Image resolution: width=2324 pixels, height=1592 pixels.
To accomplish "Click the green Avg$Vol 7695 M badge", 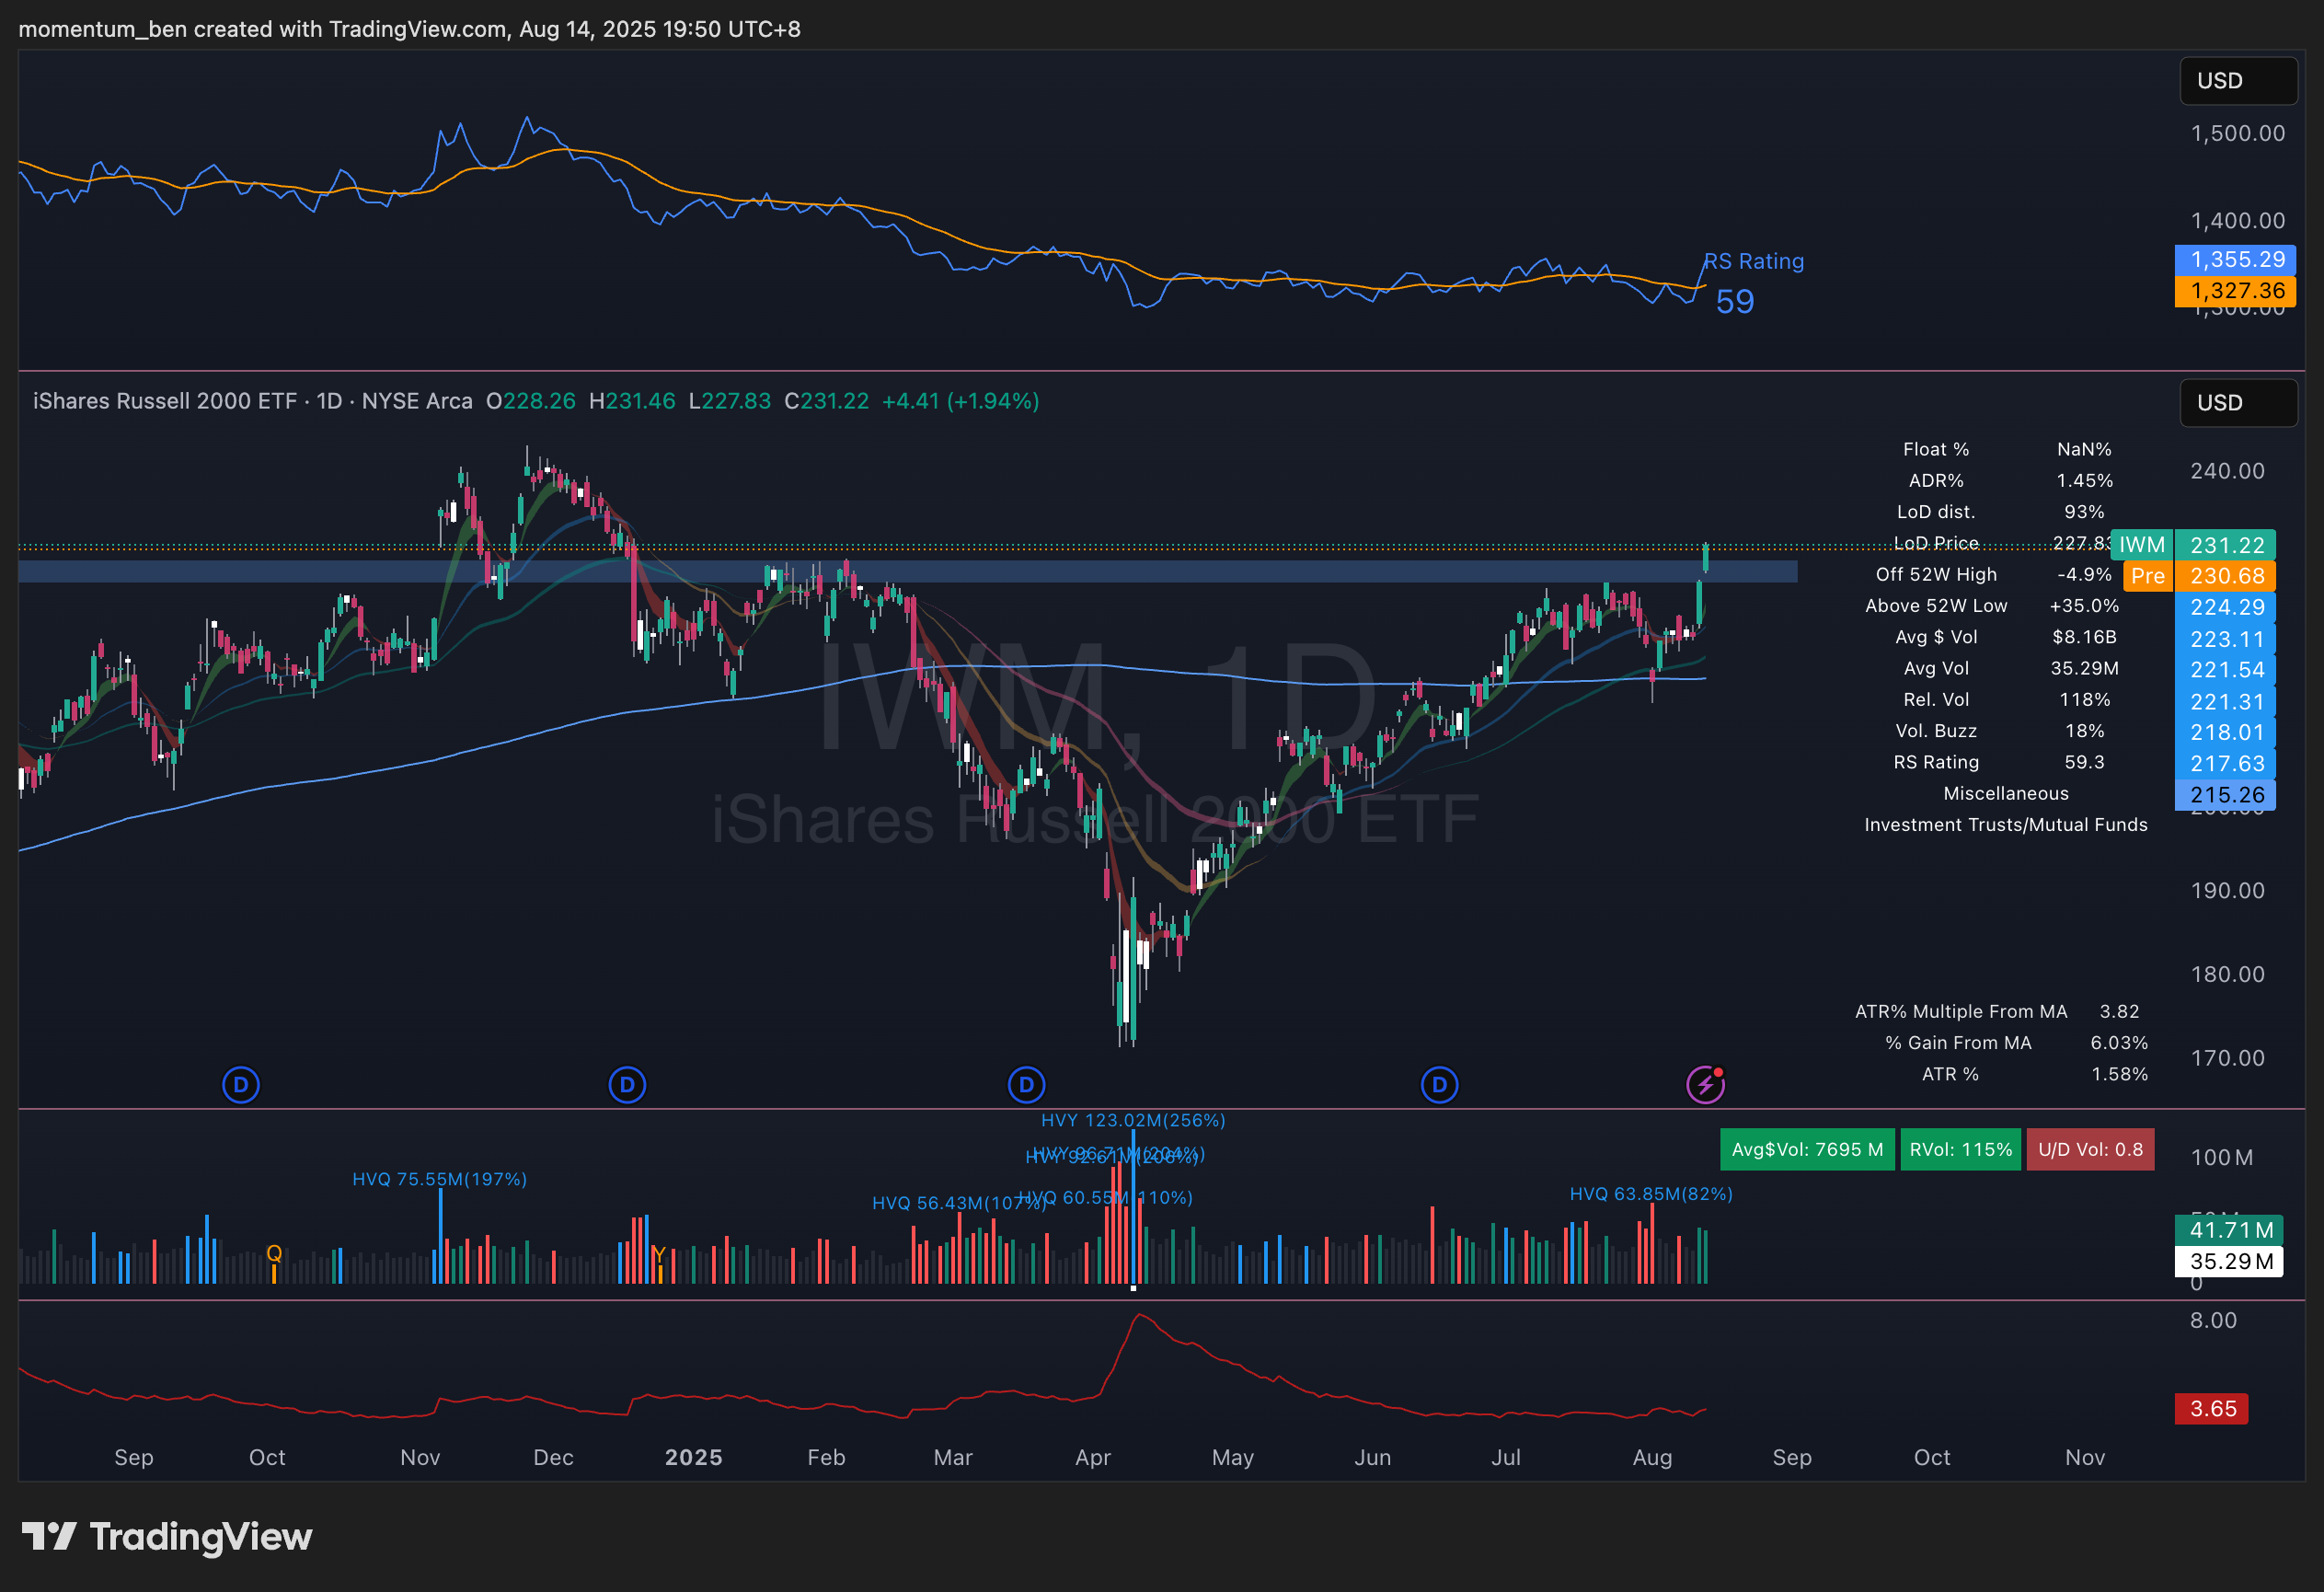I will tap(1806, 1149).
